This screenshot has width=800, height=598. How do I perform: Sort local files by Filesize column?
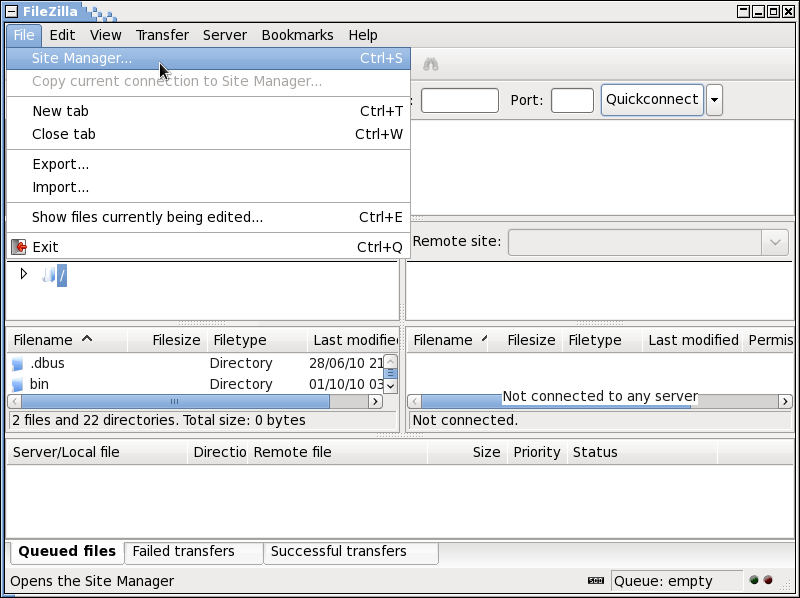coord(167,340)
